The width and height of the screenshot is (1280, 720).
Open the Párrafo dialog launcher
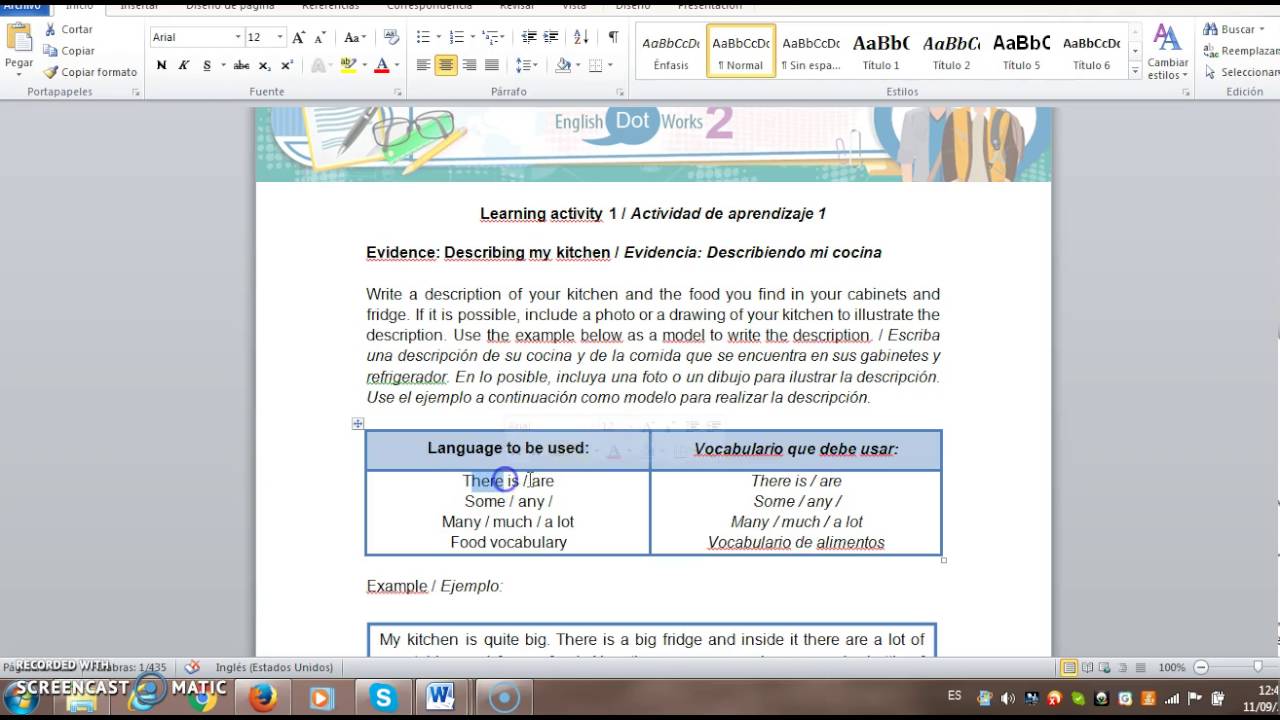click(622, 92)
